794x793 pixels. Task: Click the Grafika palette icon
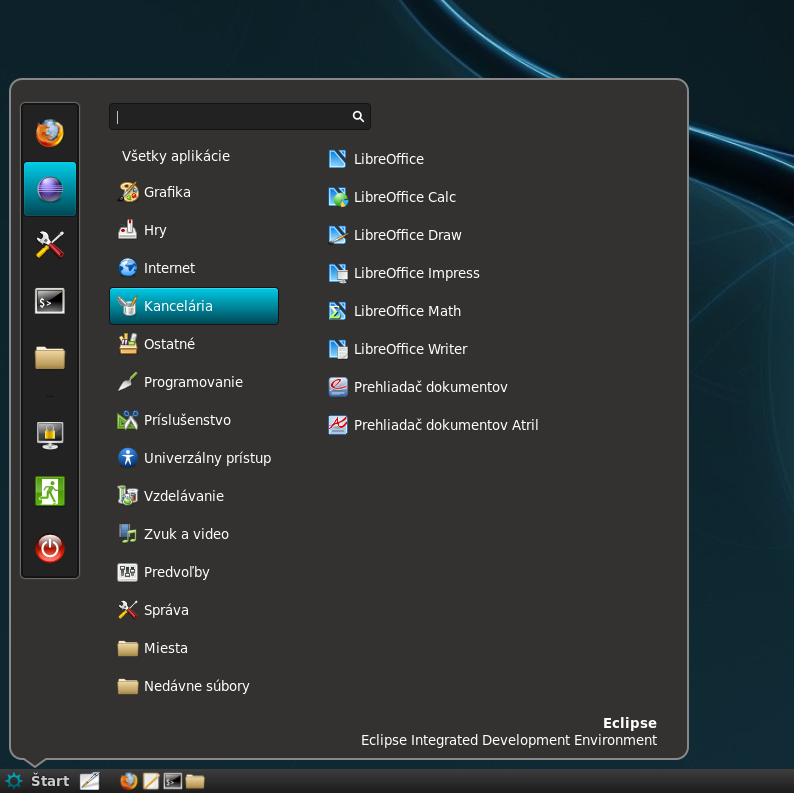click(x=128, y=192)
